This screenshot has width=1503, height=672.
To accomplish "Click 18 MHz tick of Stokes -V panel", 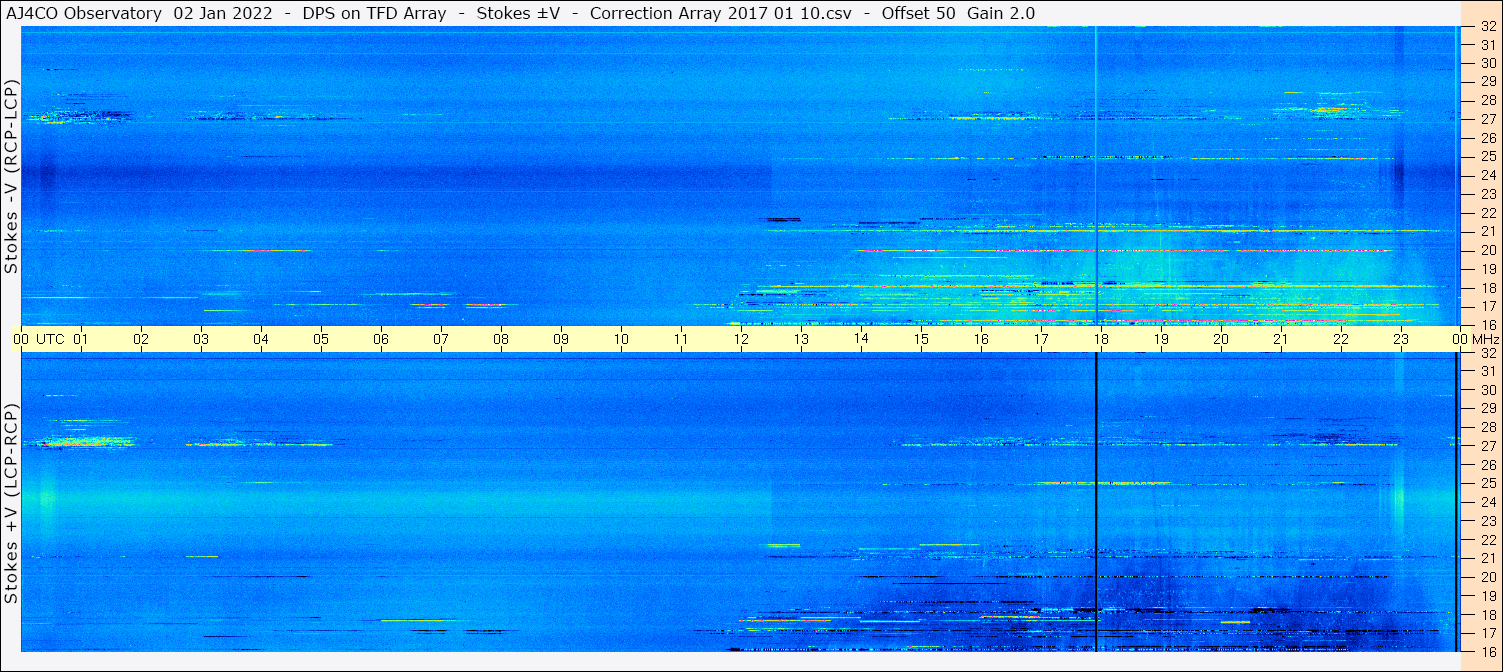I will pyautogui.click(x=1487, y=287).
